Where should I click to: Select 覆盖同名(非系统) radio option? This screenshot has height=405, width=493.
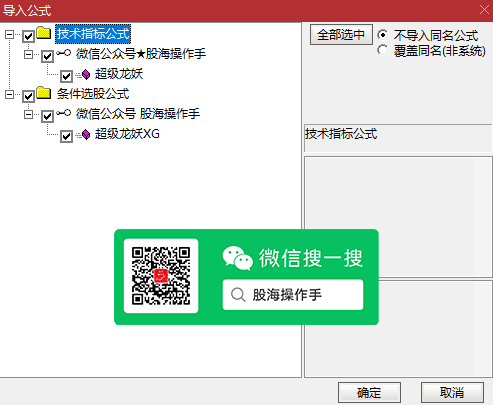click(x=382, y=50)
